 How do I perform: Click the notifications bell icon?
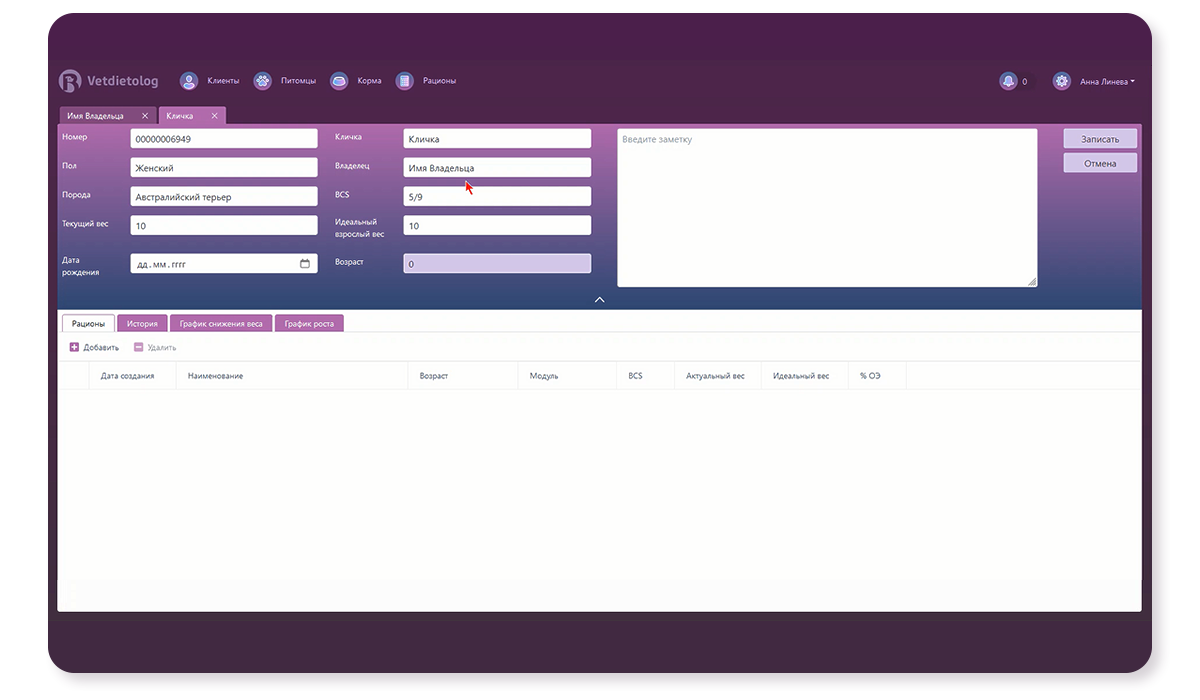pos(1008,81)
